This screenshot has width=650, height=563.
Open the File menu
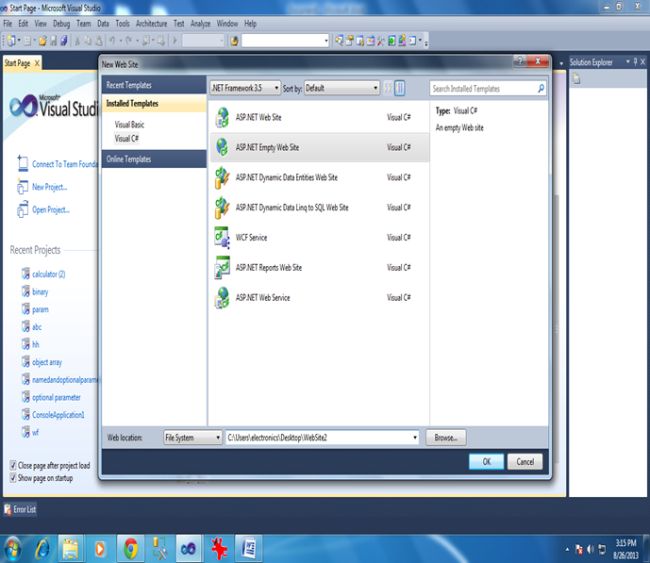(8, 24)
